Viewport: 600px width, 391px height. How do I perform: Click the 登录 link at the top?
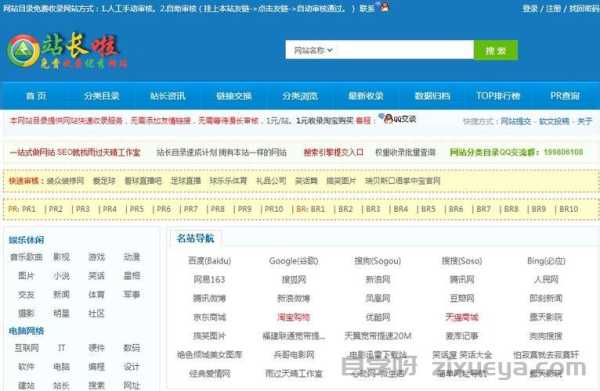(x=530, y=8)
